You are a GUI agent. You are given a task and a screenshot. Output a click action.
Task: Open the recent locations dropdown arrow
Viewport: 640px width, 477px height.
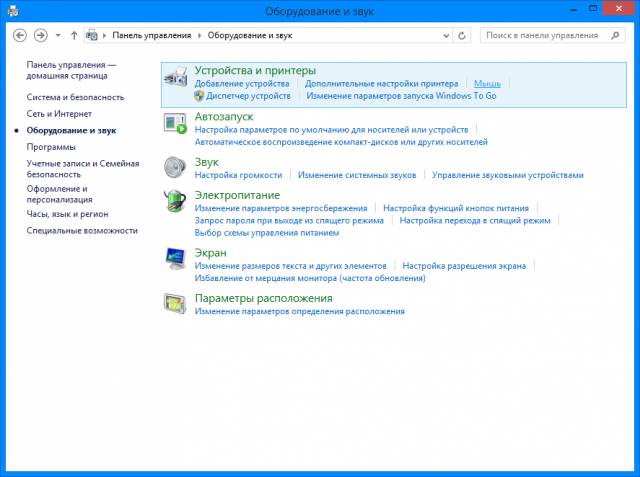(x=58, y=35)
